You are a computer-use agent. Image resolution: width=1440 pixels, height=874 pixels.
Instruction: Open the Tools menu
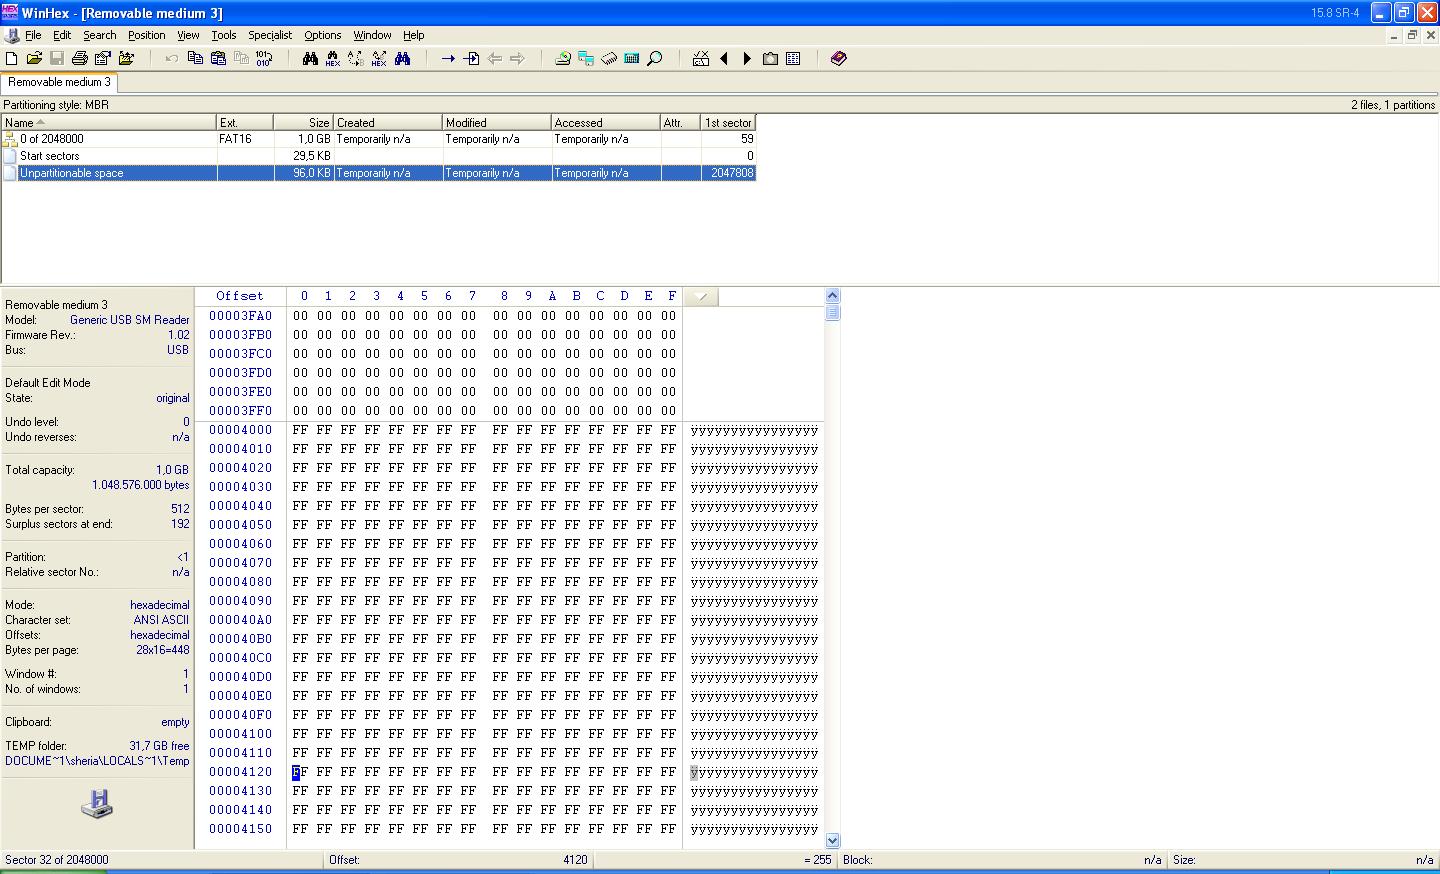(x=224, y=35)
